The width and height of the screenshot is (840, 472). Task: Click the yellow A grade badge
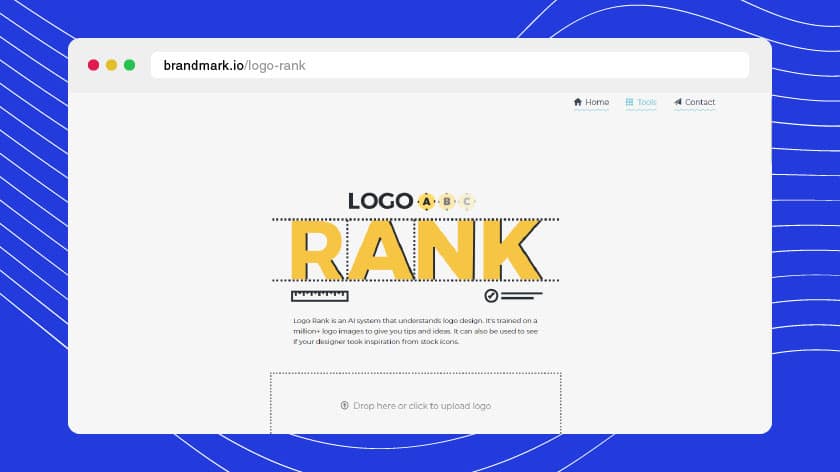click(426, 201)
